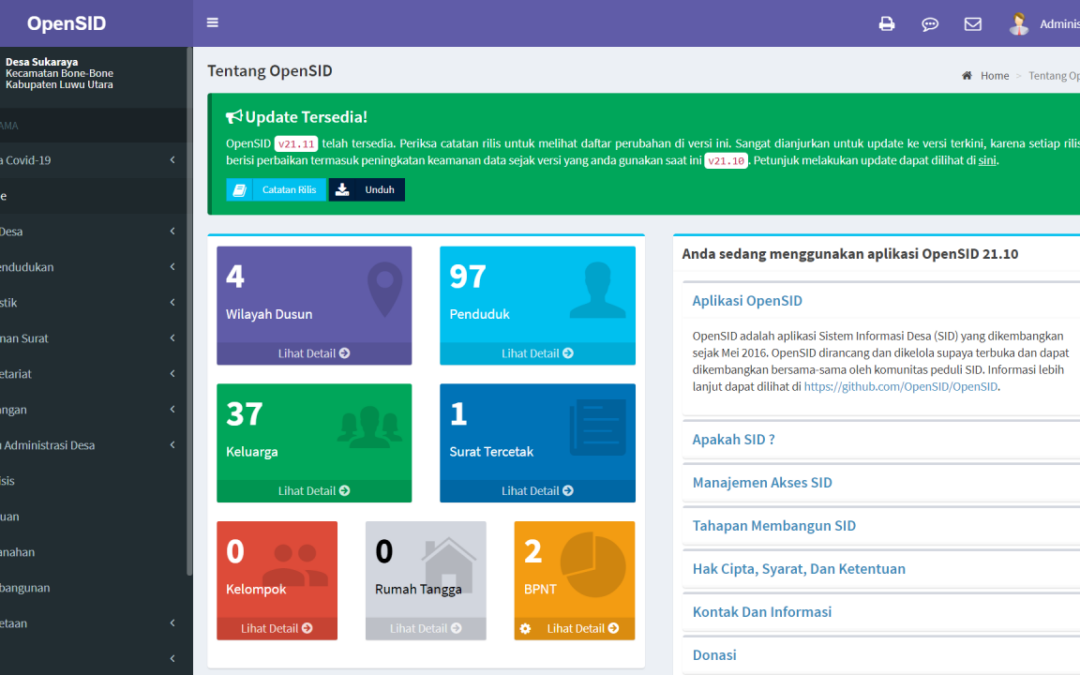Click the book icon beside Catatan Rilis
This screenshot has height=675, width=1080.
tap(239, 189)
